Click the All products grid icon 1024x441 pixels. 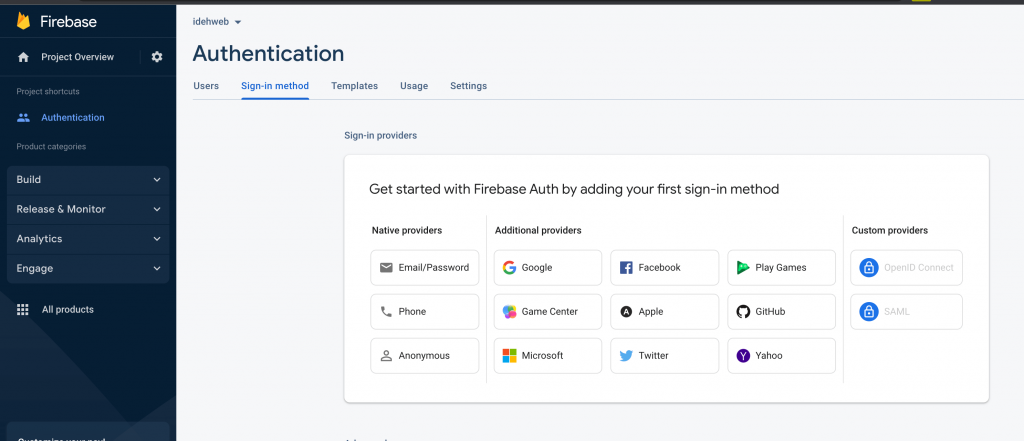point(23,310)
